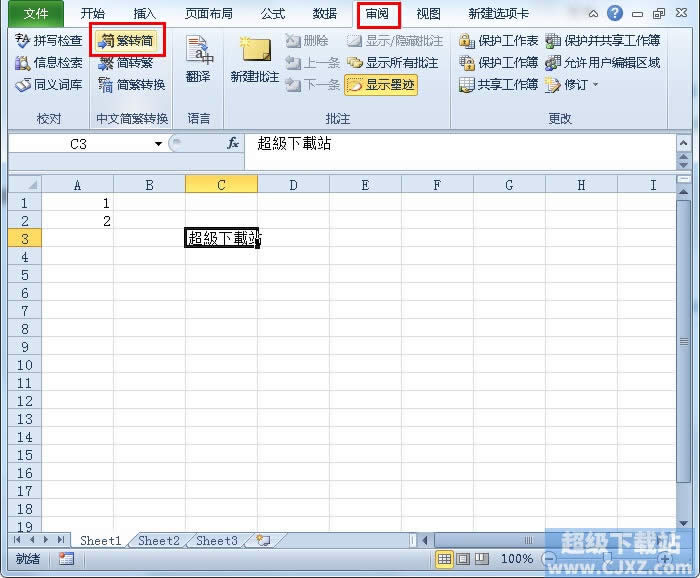Open the Name Box dropdown arrow
This screenshot has height=578, width=700.
pos(158,144)
